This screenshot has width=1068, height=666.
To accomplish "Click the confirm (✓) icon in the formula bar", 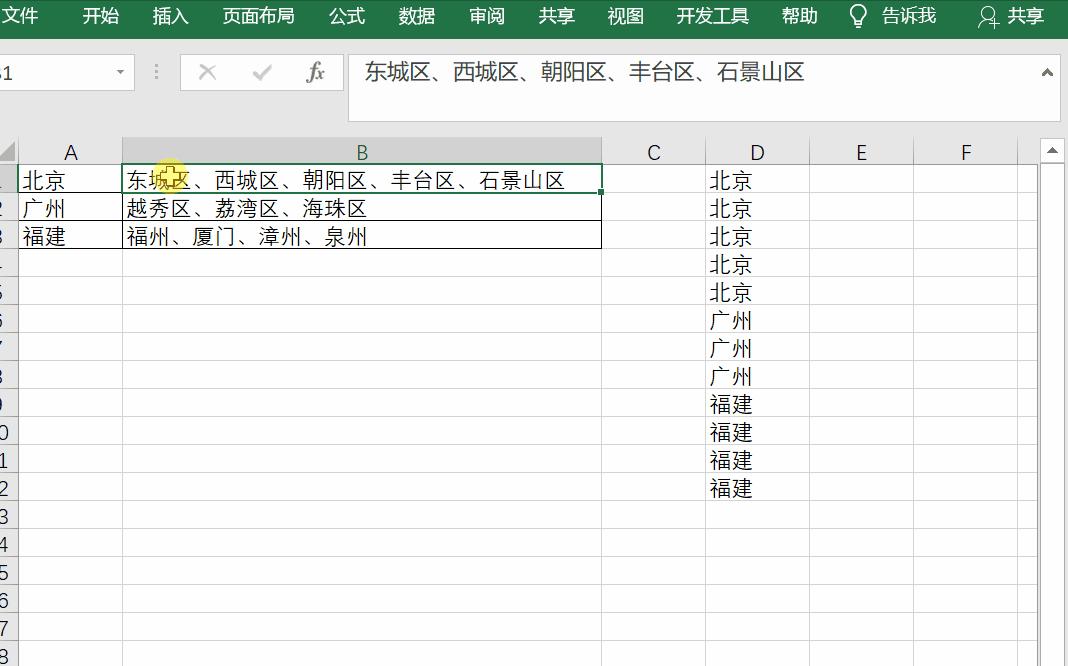I will 262,72.
